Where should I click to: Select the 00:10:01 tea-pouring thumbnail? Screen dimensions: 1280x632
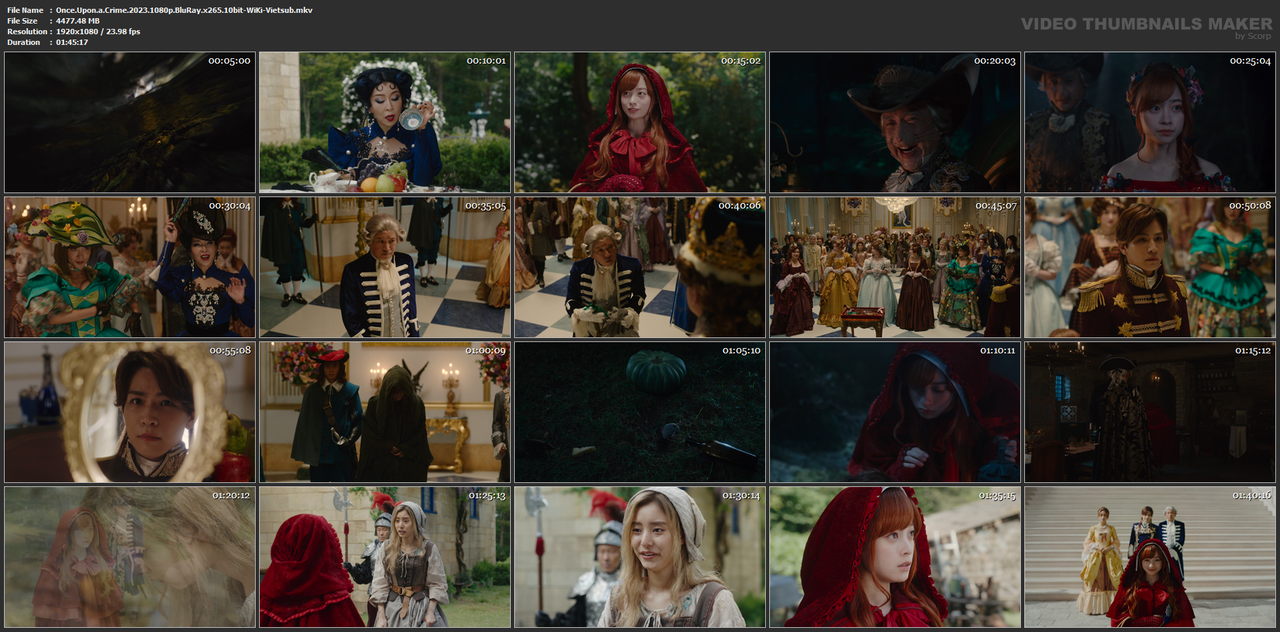(385, 122)
